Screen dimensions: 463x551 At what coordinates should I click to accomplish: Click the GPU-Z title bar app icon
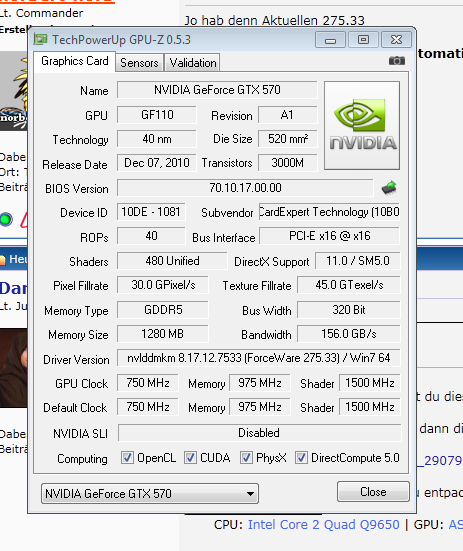click(40, 39)
